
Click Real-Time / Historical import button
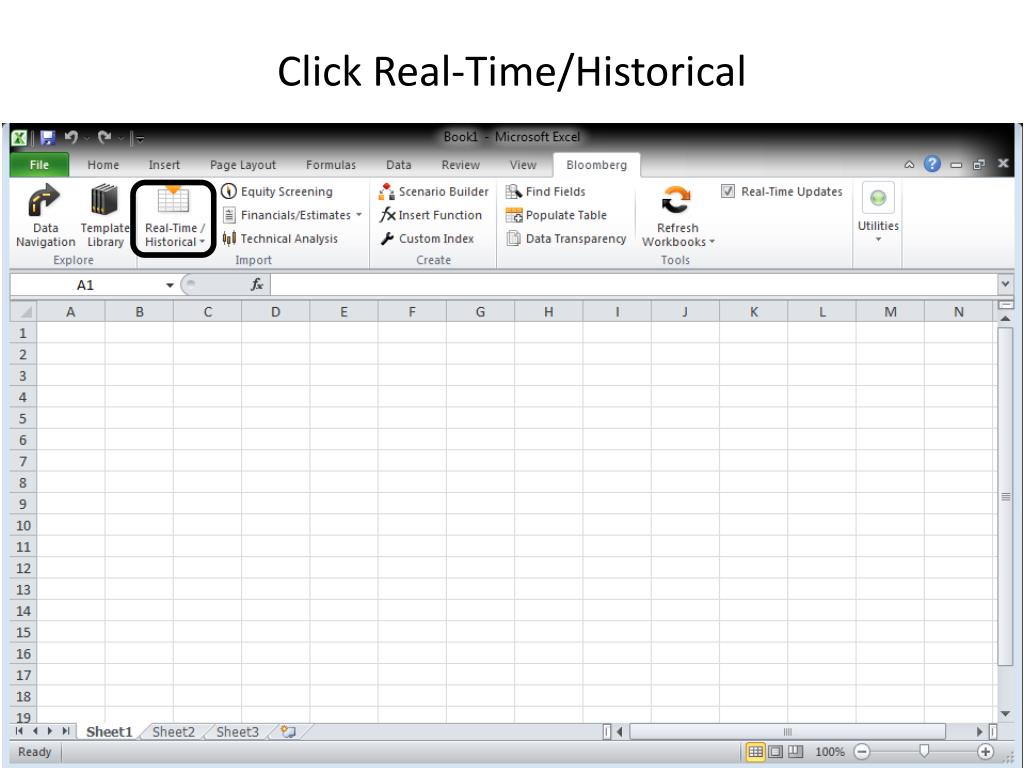[x=174, y=216]
